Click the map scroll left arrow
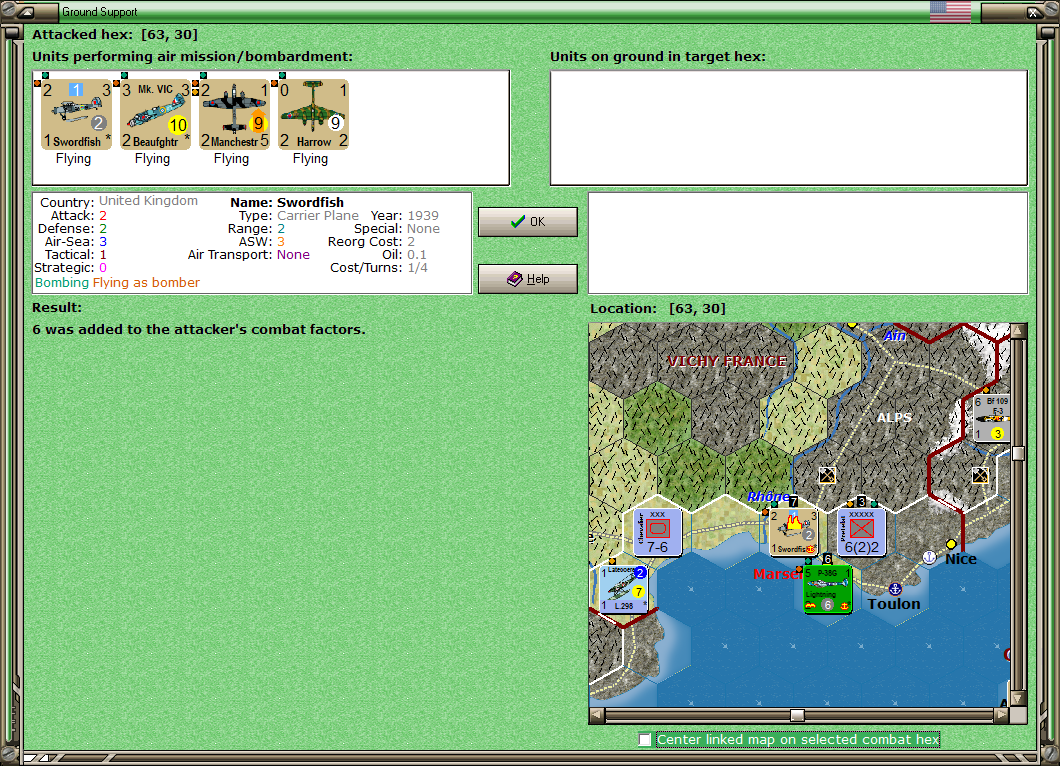This screenshot has width=1060, height=766. pos(596,715)
